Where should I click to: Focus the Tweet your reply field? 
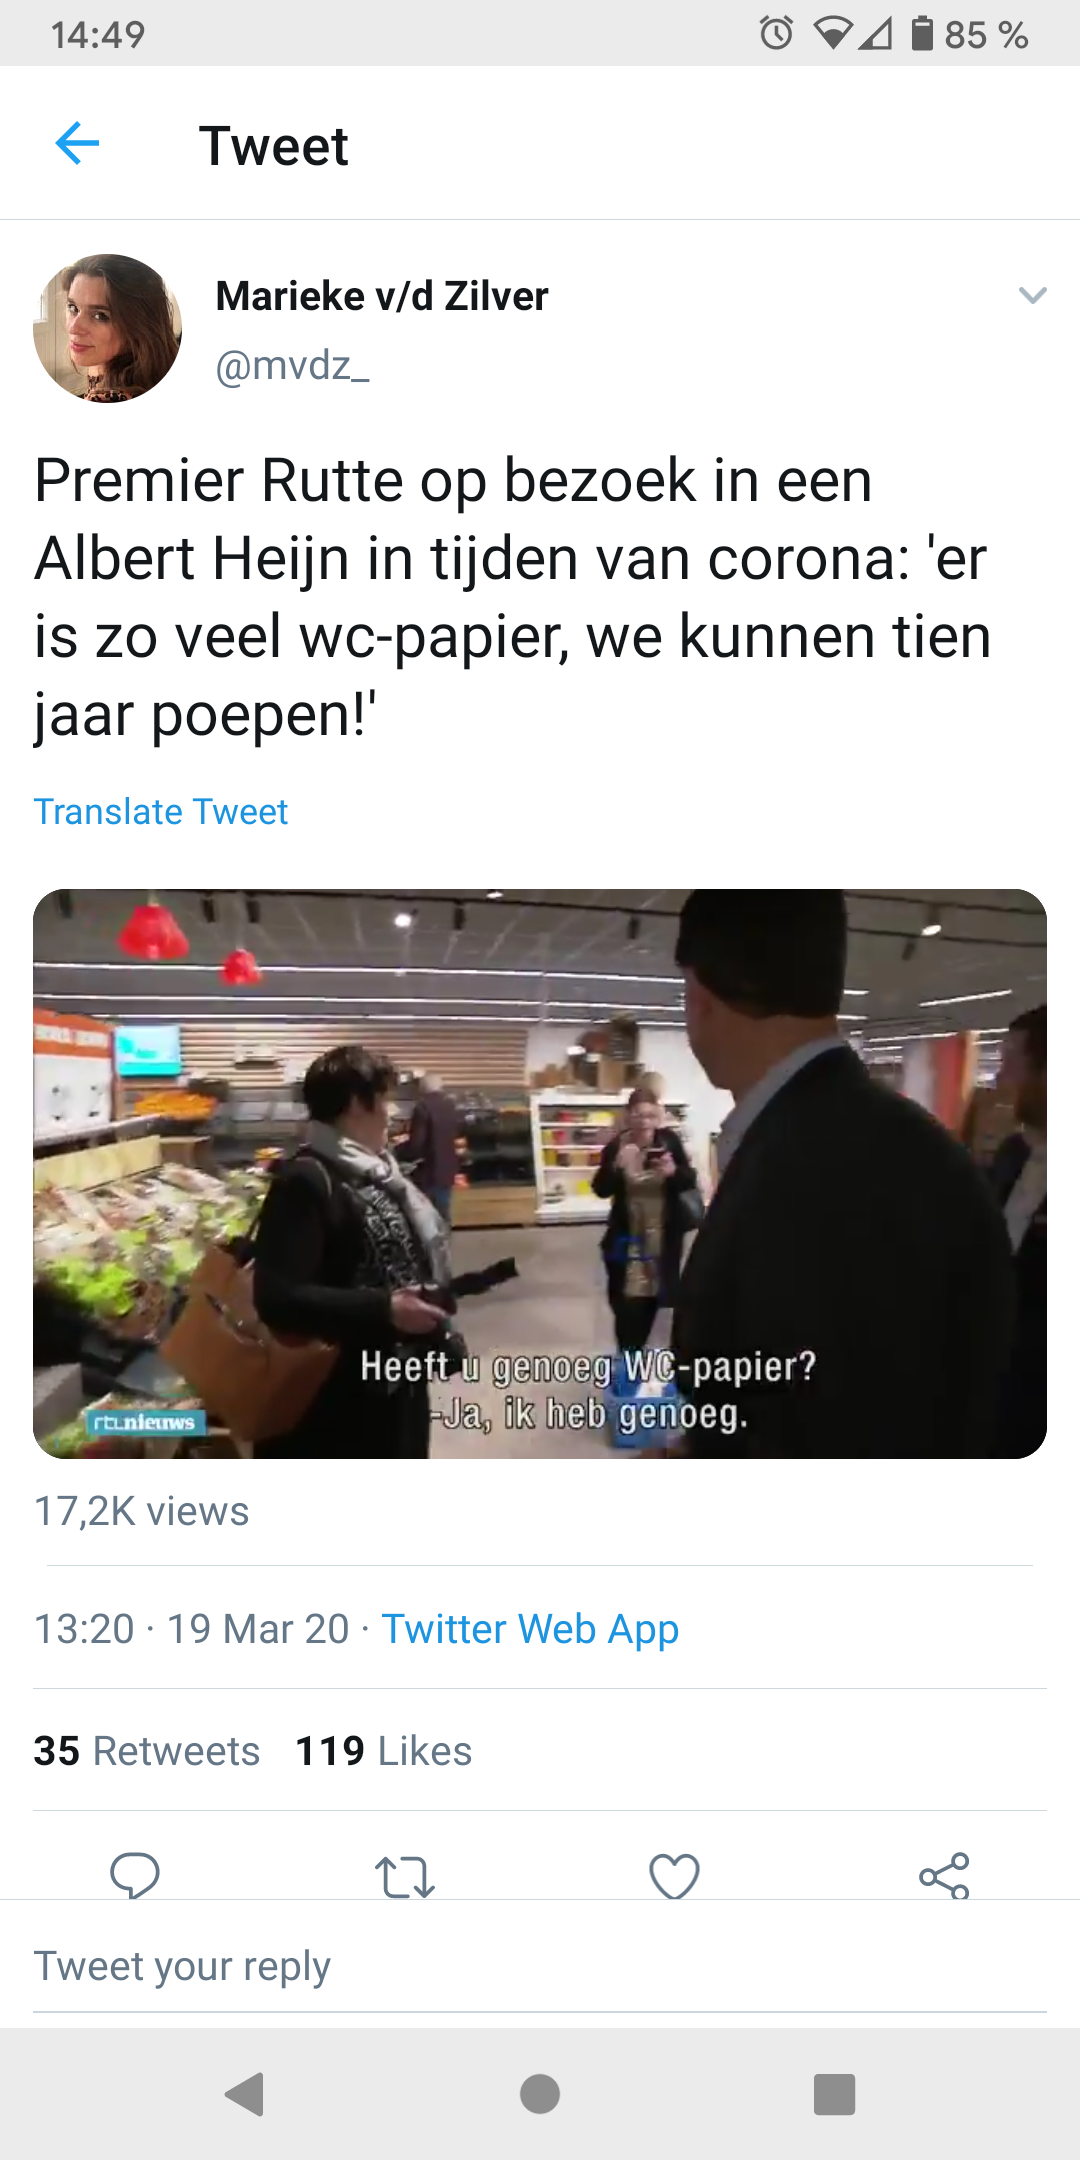click(540, 1966)
